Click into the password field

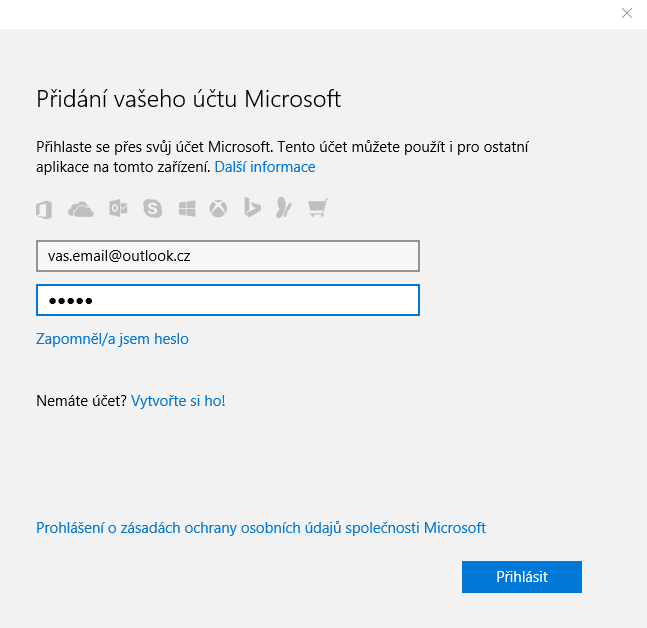pyautogui.click(x=227, y=301)
